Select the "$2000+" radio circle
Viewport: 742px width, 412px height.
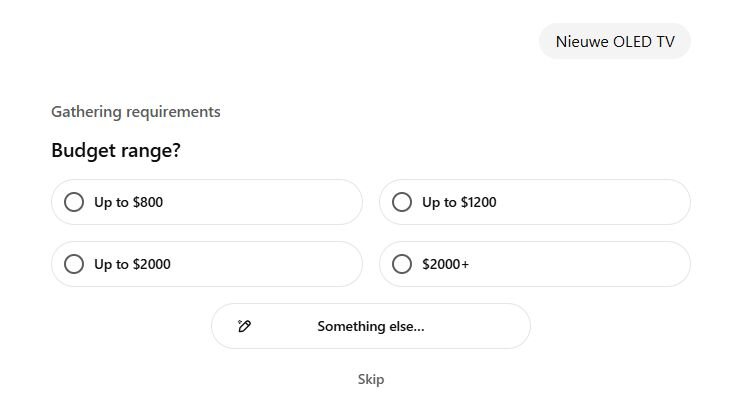(x=402, y=264)
